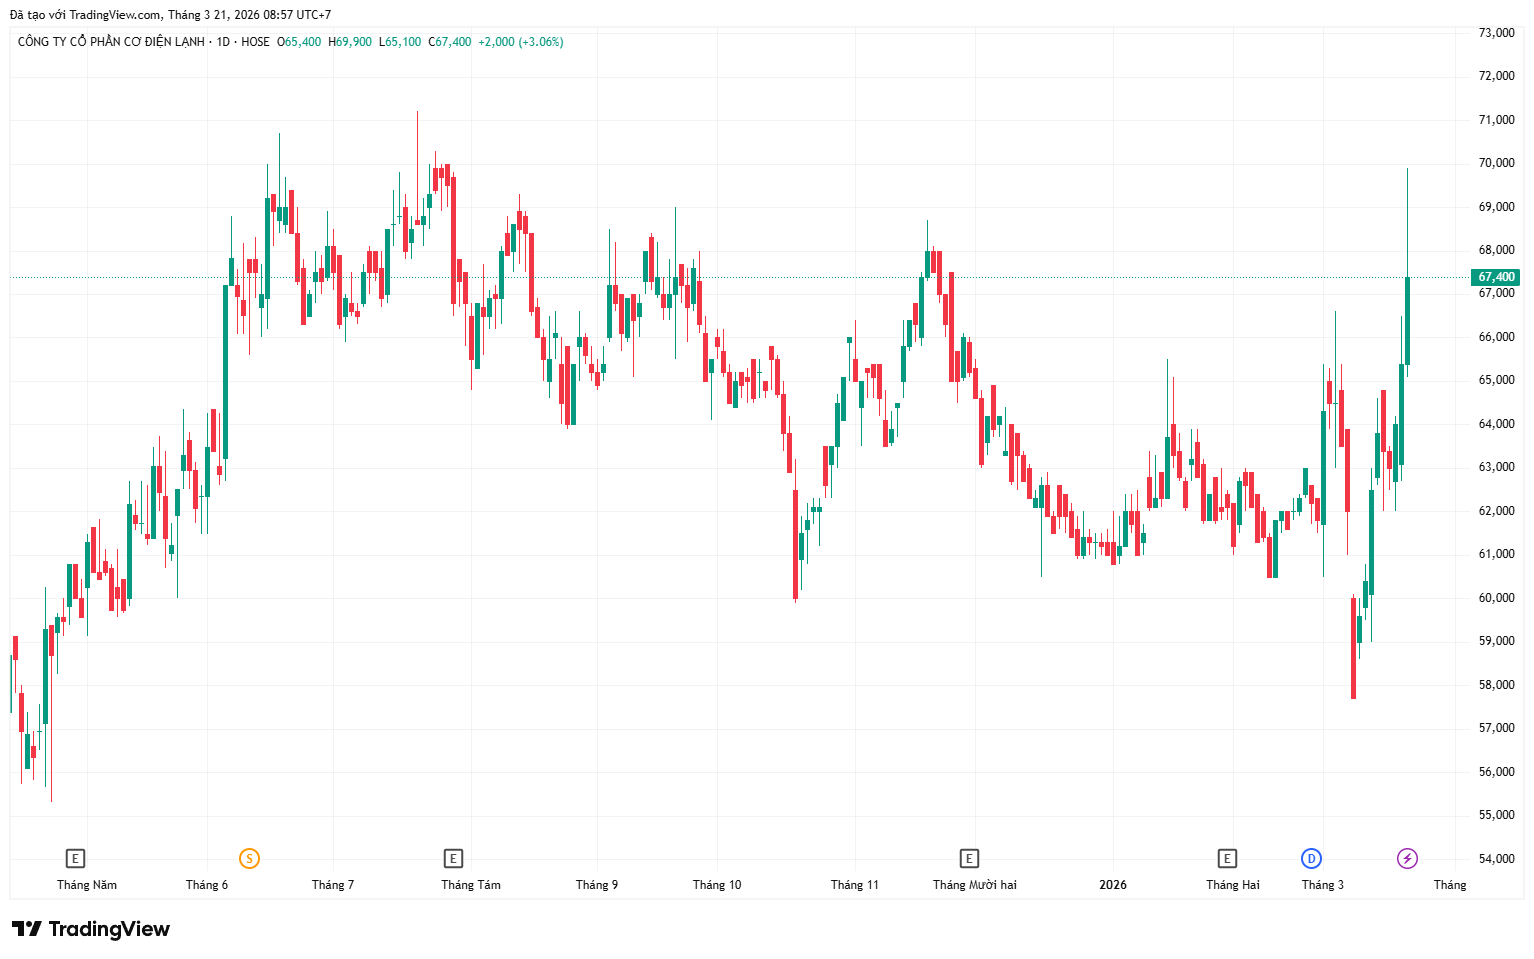The width and height of the screenshot is (1534, 959).
Task: Click the 54,000 level on the price axis
Action: click(1496, 859)
